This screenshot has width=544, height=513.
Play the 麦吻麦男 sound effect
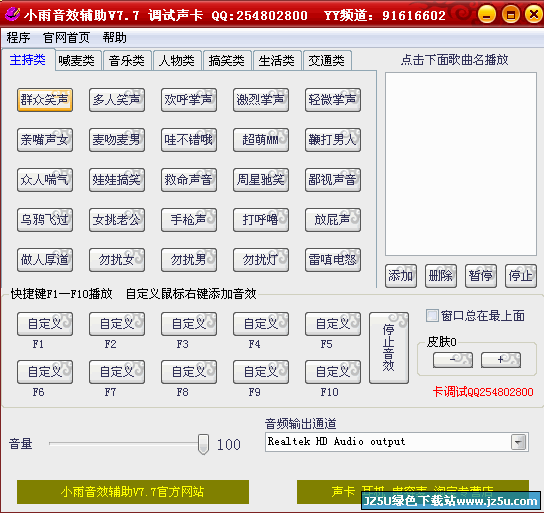[x=117, y=140]
